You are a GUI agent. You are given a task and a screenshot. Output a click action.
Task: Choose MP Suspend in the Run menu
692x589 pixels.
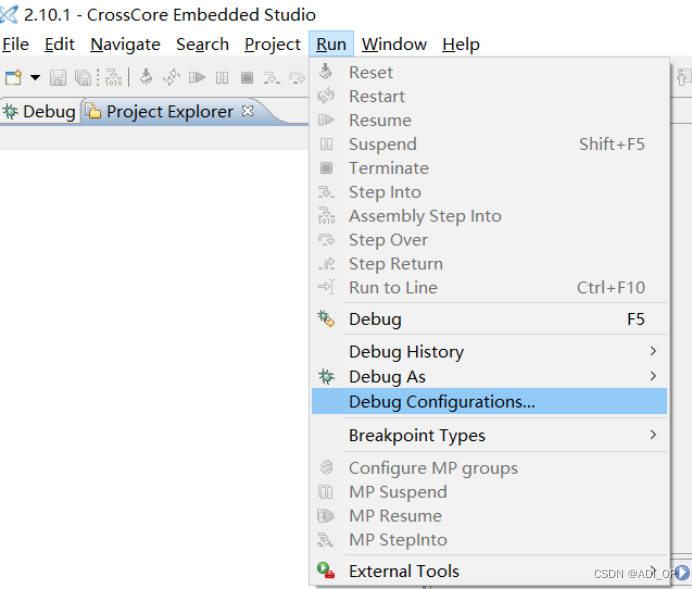point(489,492)
